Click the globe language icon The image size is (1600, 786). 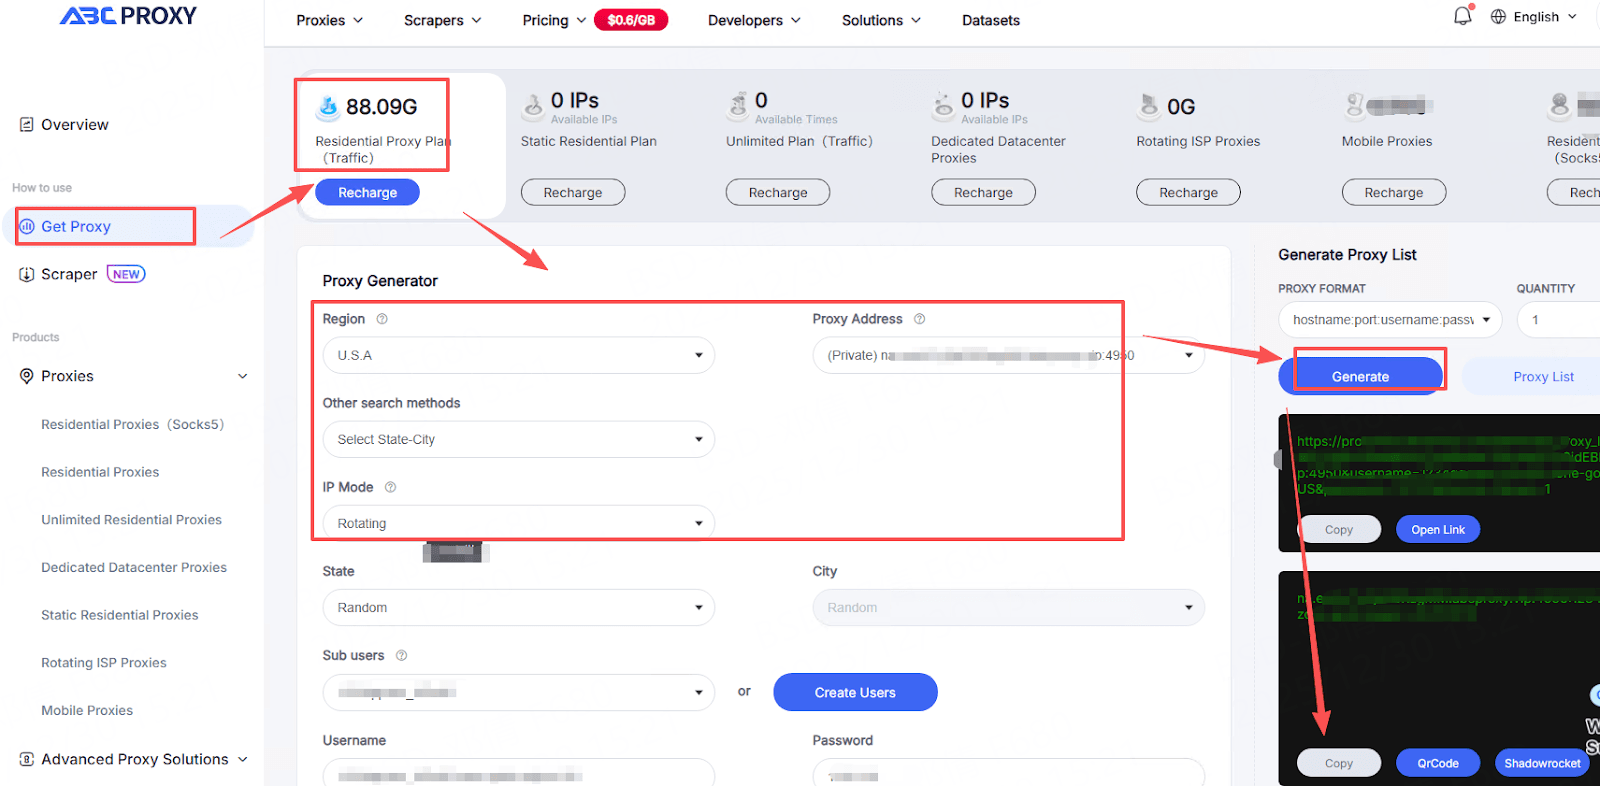click(x=1498, y=17)
